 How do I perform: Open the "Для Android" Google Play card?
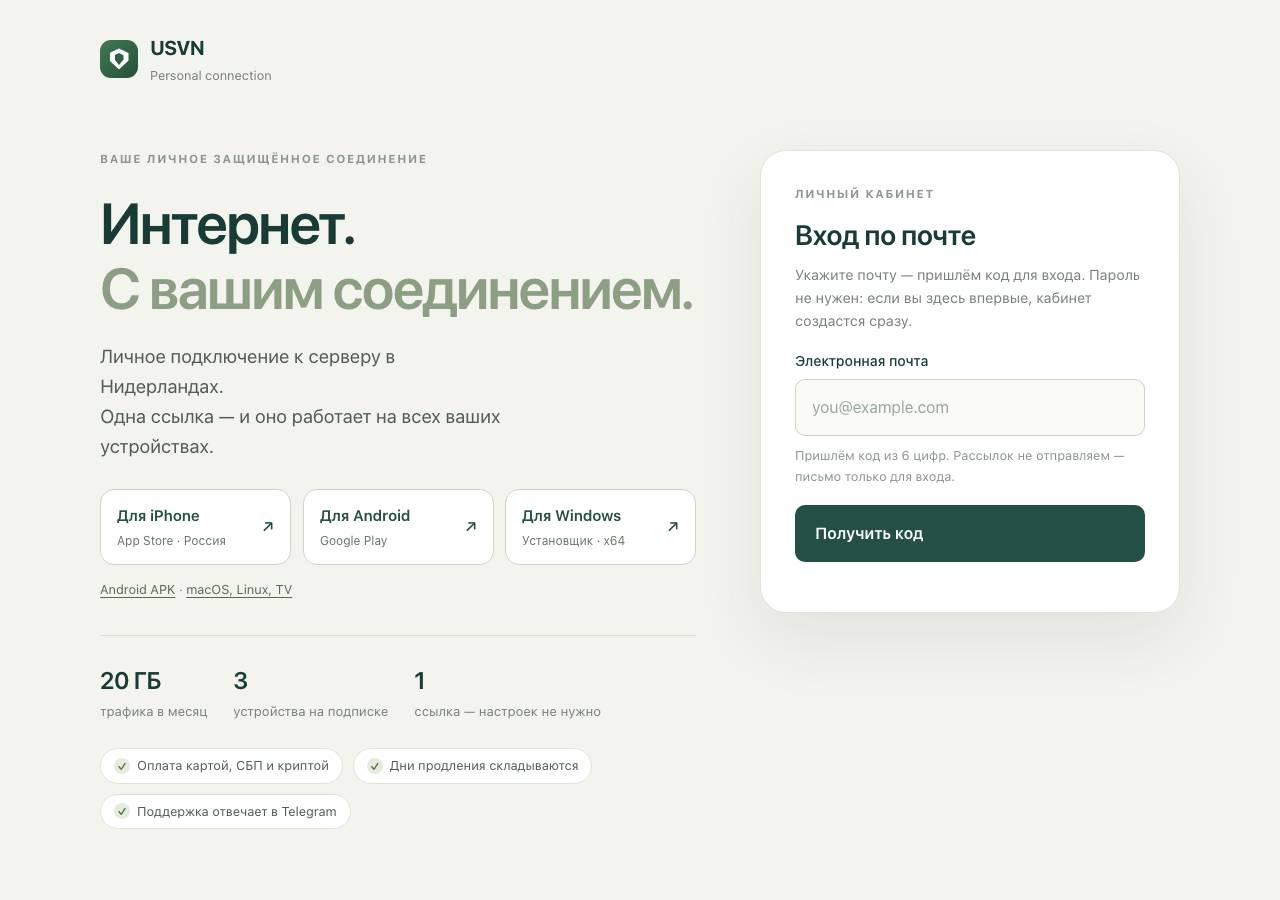click(x=398, y=527)
